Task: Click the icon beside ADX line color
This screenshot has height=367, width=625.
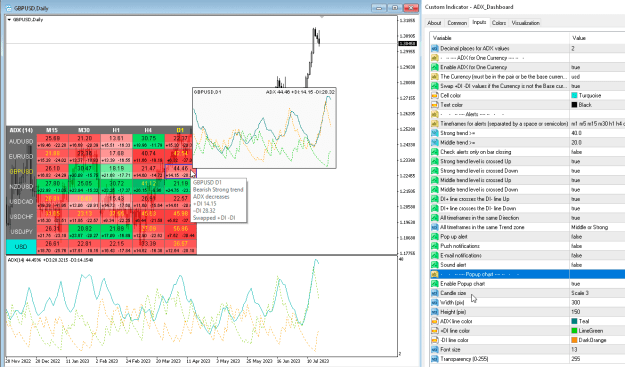Action: pos(435,321)
